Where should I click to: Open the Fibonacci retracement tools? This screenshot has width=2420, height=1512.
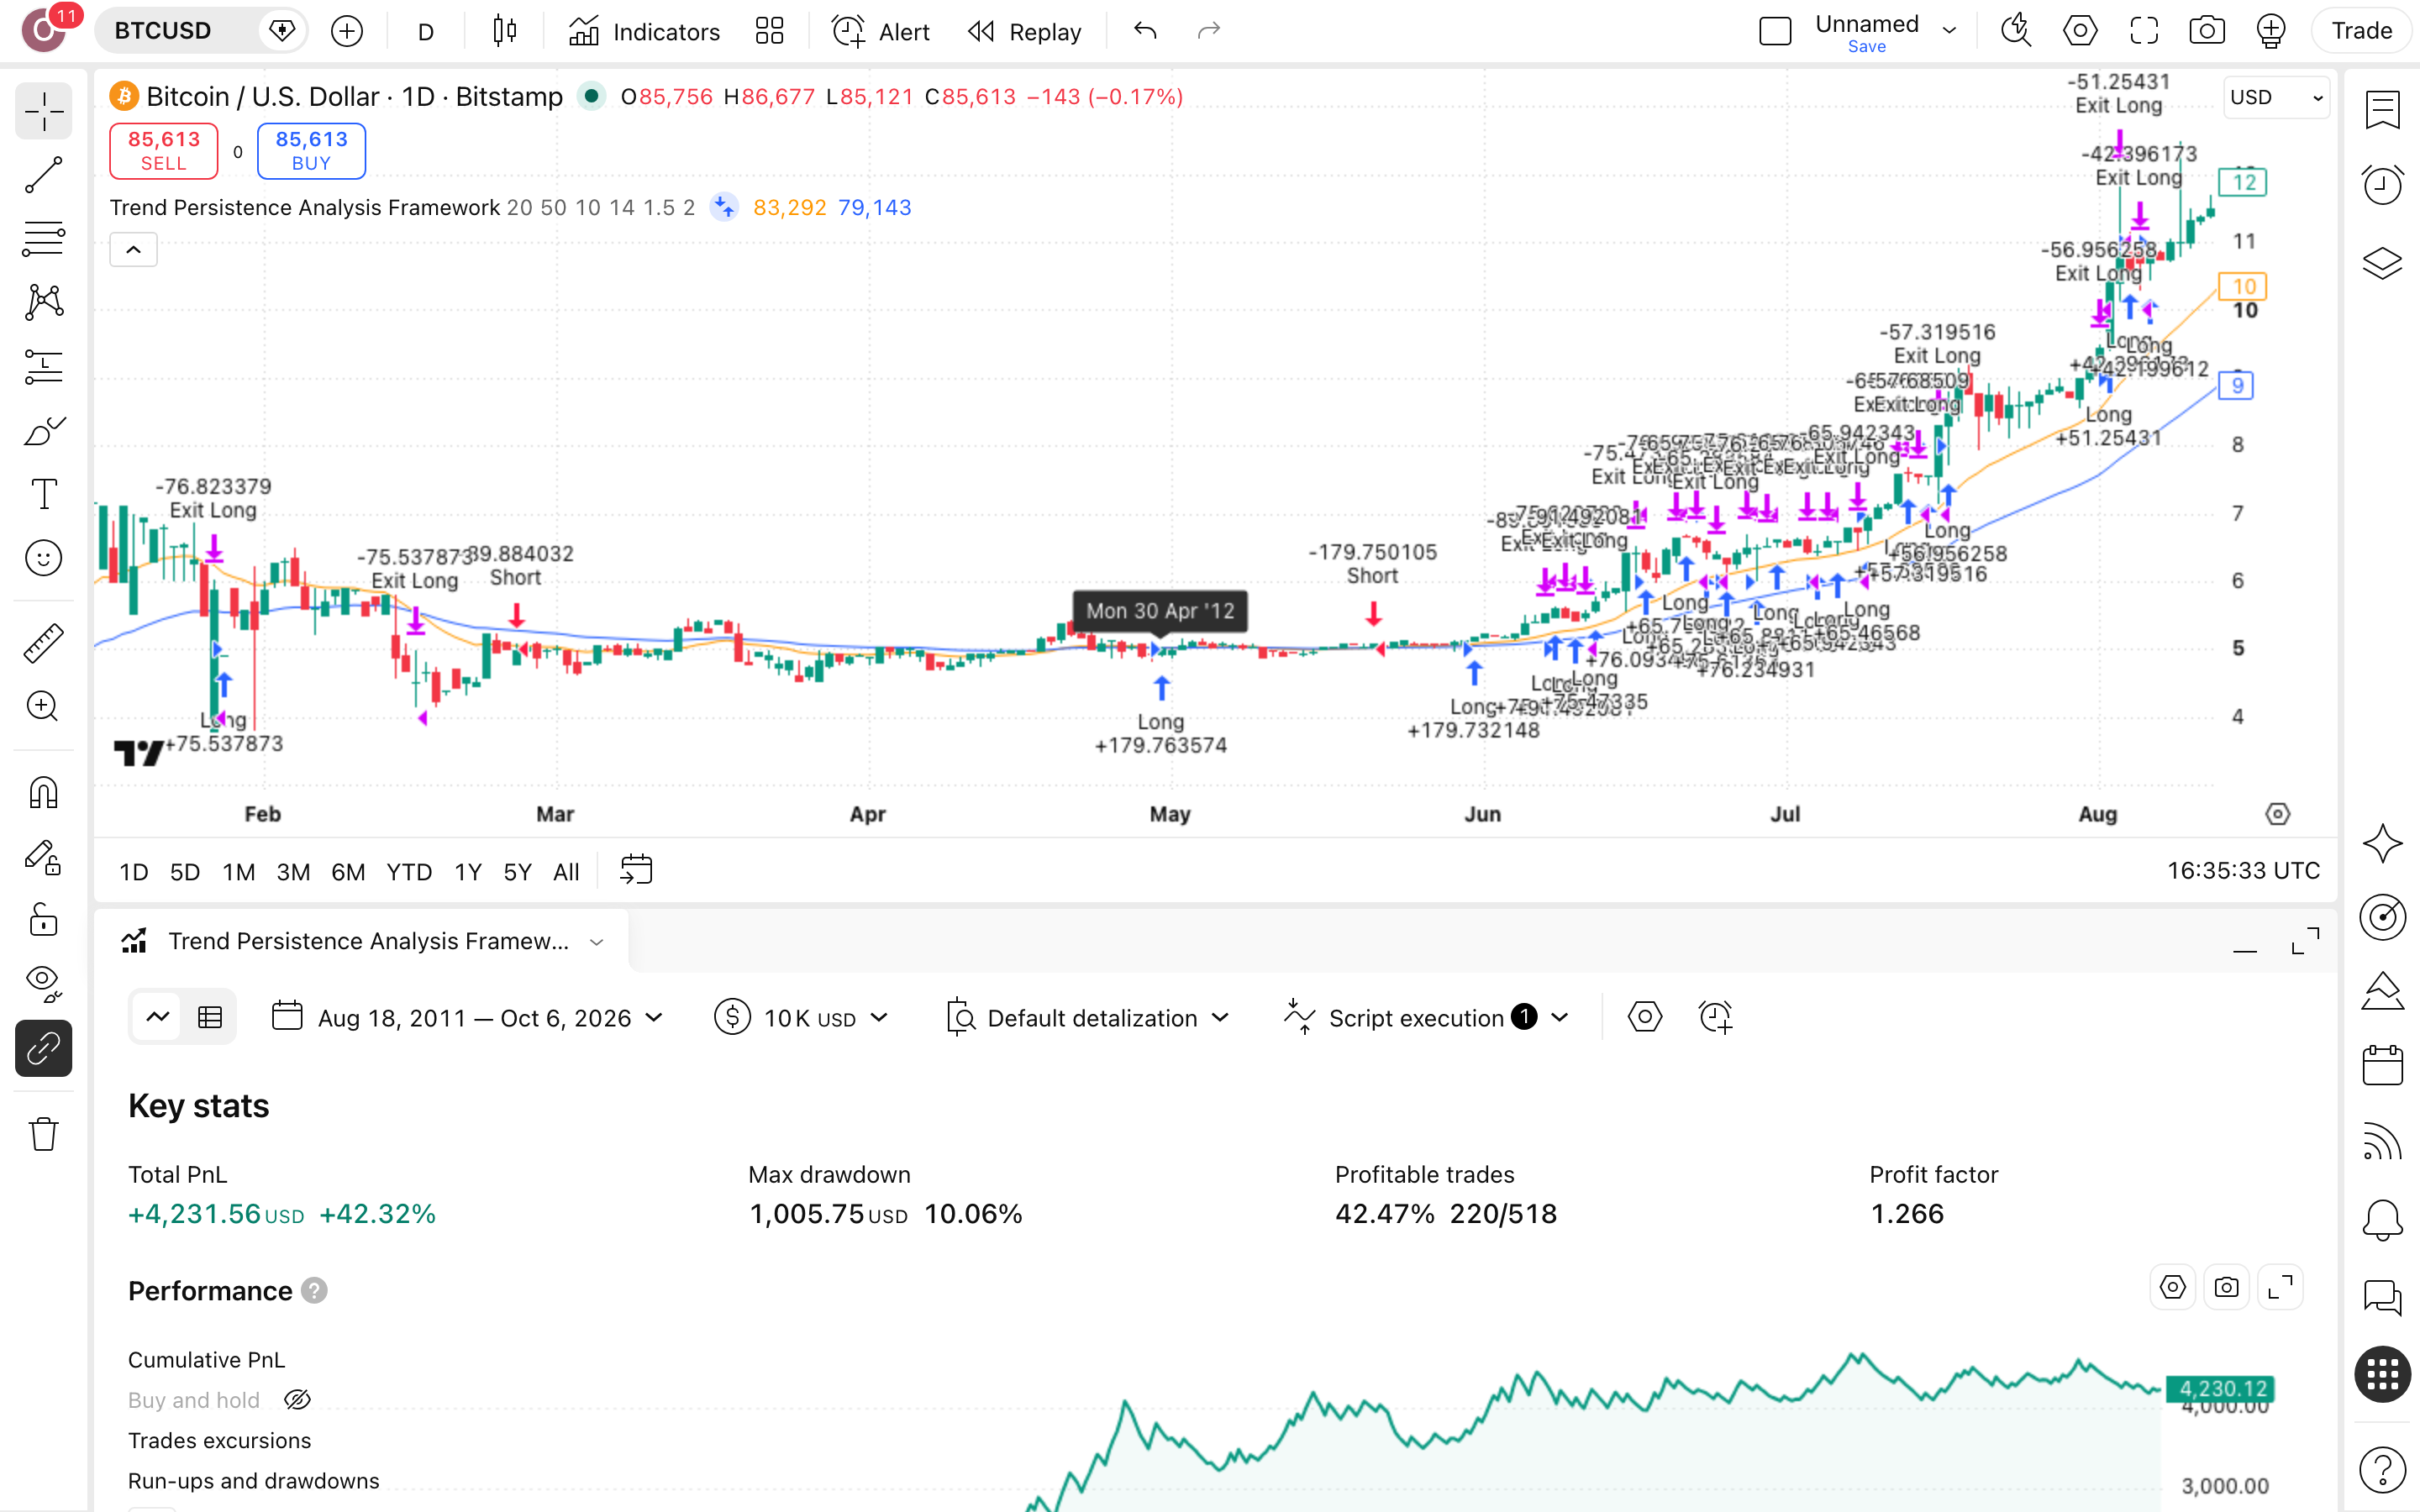point(43,238)
